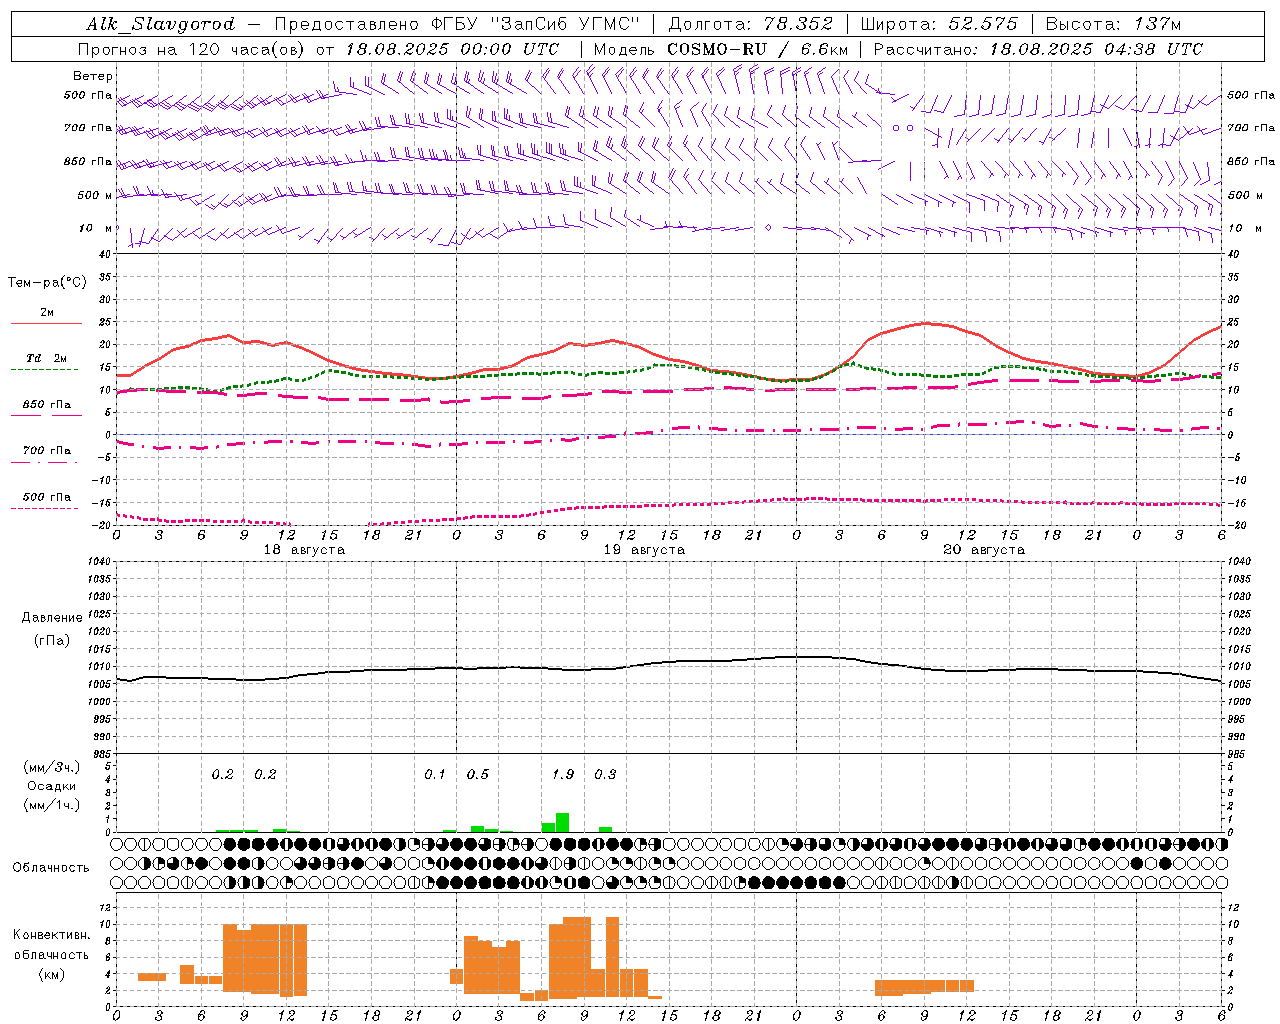Click the Ветер wind panel label
Viewport: 1280px width, 1024px height.
point(93,76)
